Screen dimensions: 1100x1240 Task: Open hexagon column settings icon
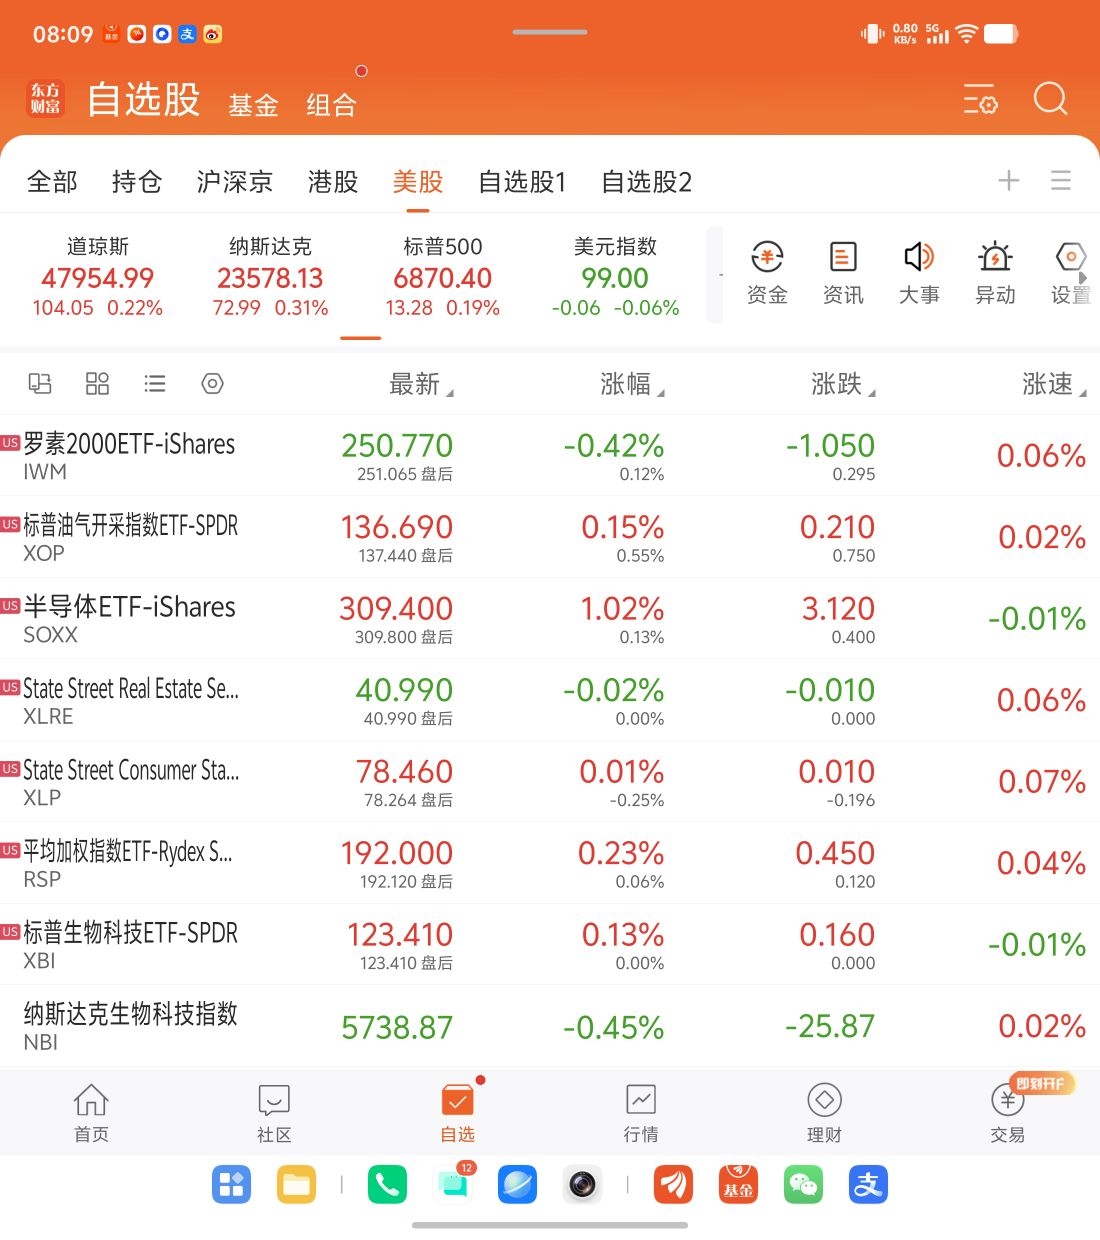[212, 383]
